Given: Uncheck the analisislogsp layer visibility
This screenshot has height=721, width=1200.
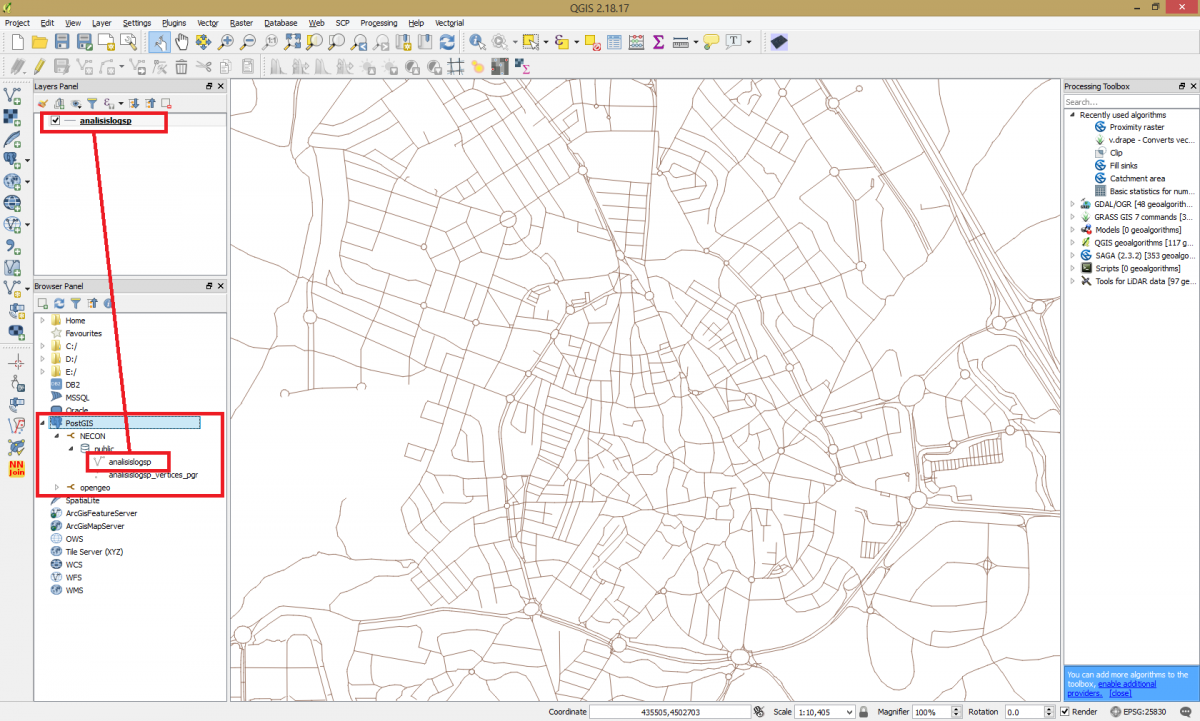Looking at the screenshot, I should click(x=55, y=122).
